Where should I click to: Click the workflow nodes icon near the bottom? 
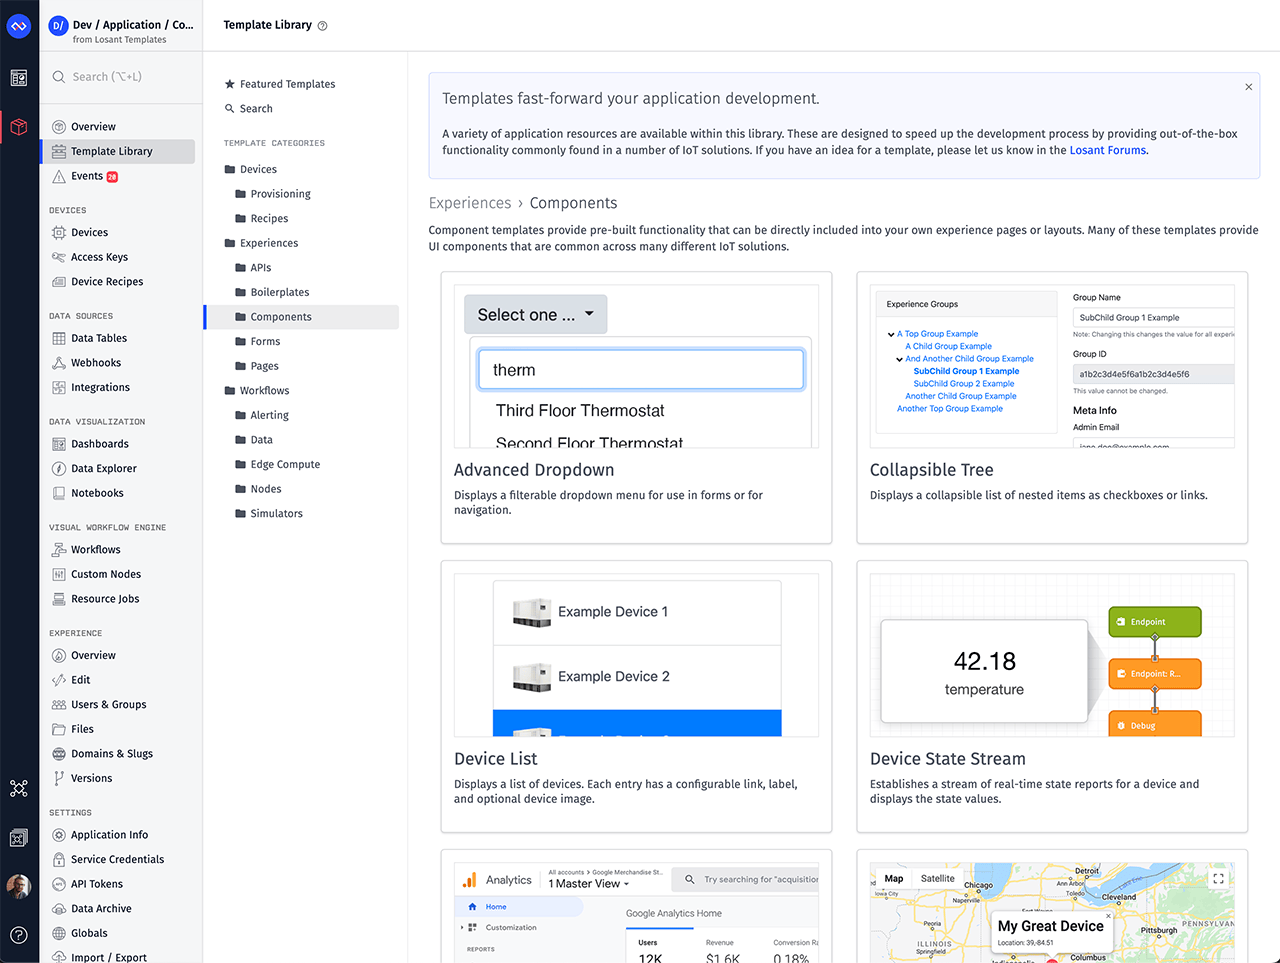tap(19, 789)
